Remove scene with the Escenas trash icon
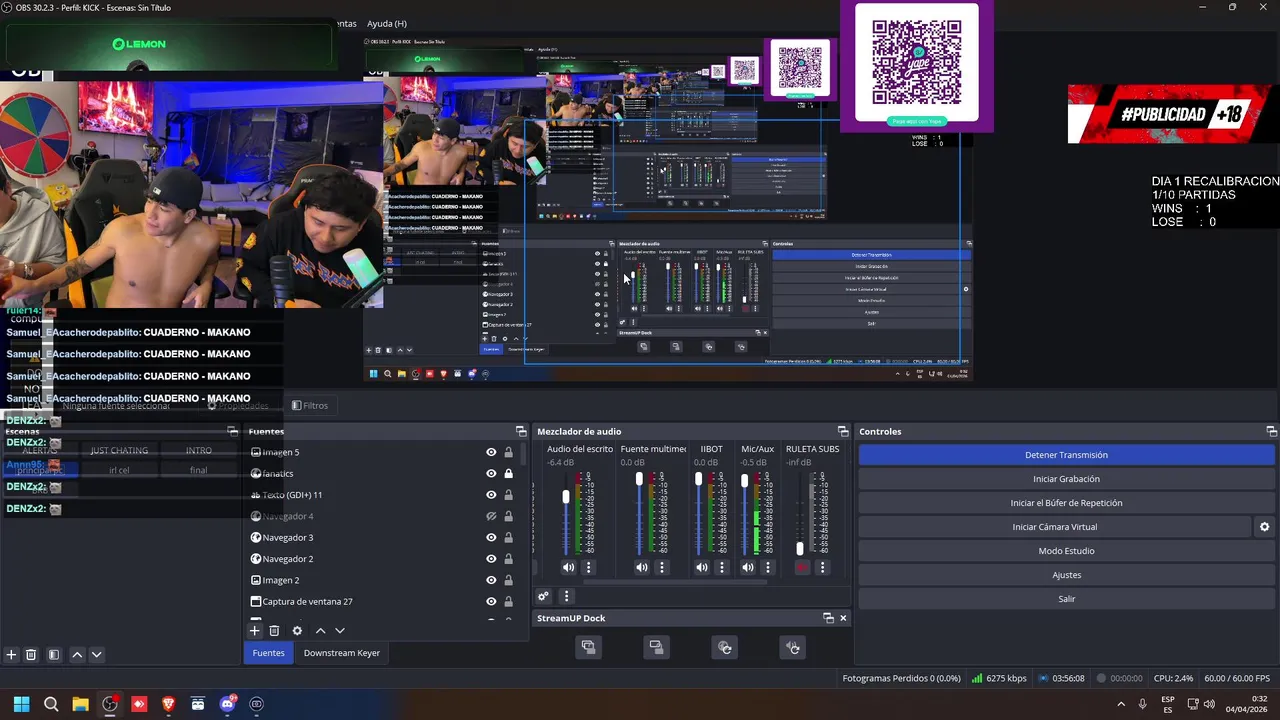The width and height of the screenshot is (1280, 720). coord(31,655)
